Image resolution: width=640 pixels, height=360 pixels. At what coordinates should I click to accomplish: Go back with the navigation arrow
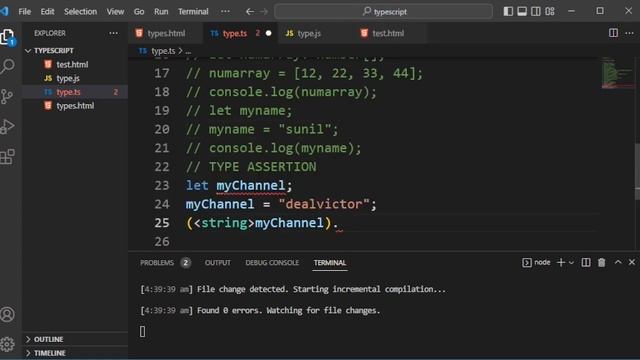(250, 11)
